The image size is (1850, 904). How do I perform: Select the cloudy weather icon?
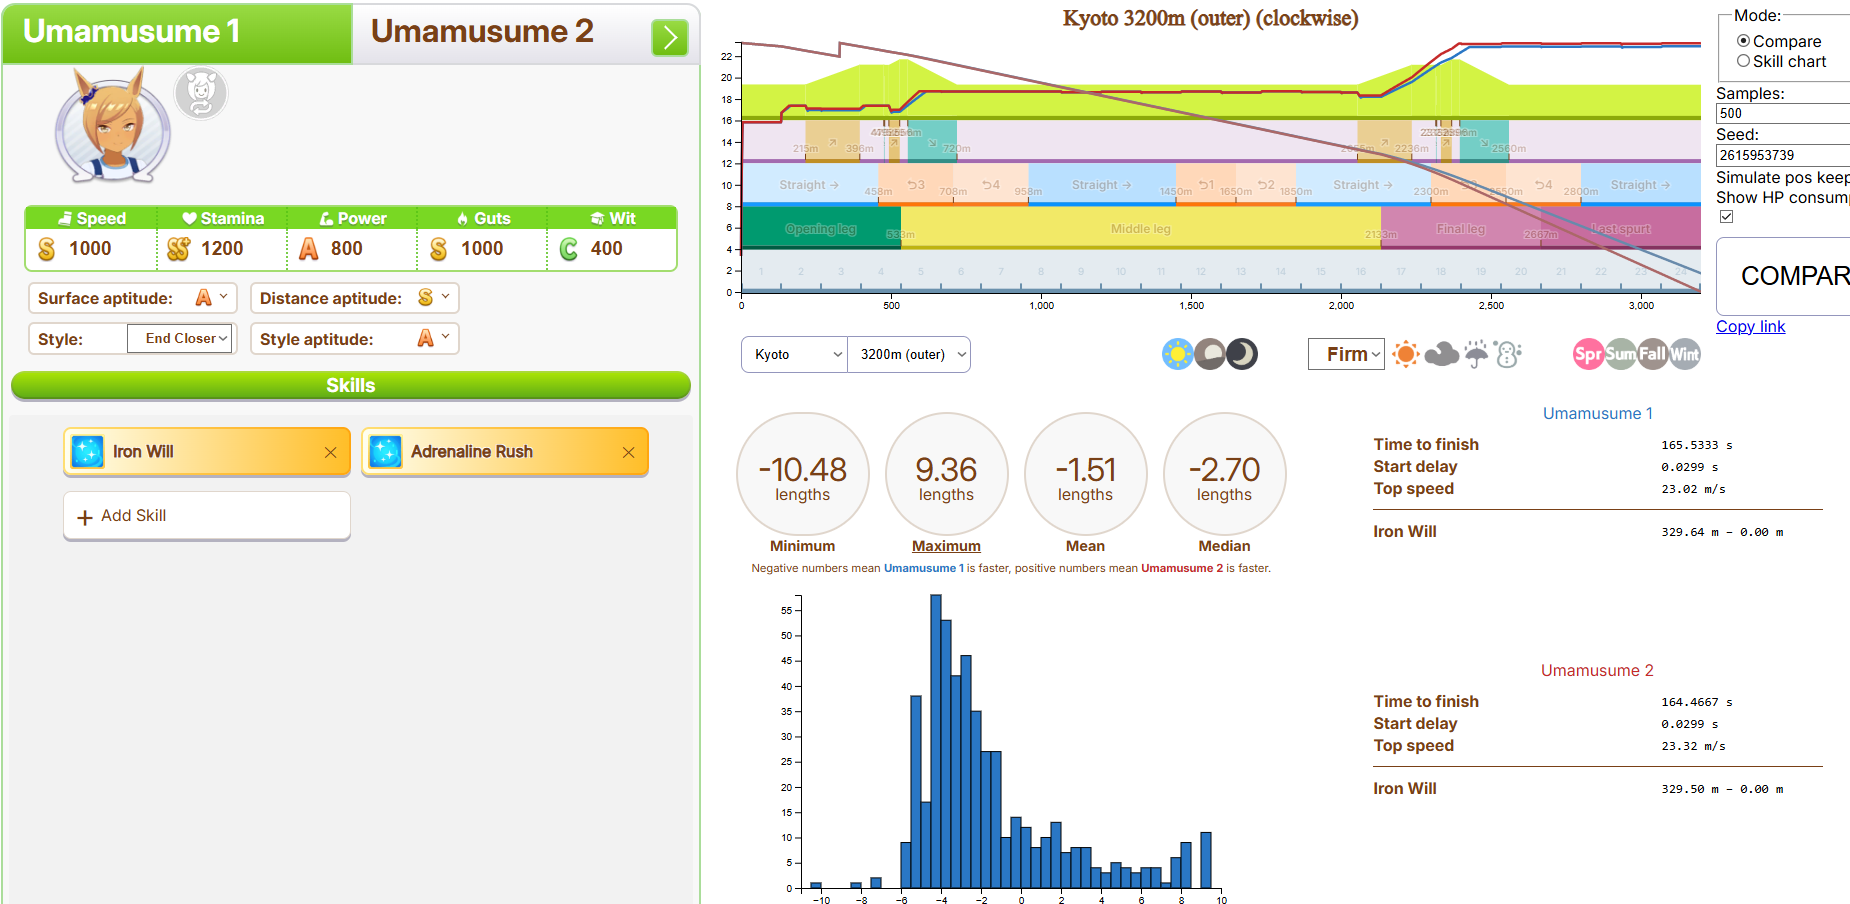coord(1441,354)
